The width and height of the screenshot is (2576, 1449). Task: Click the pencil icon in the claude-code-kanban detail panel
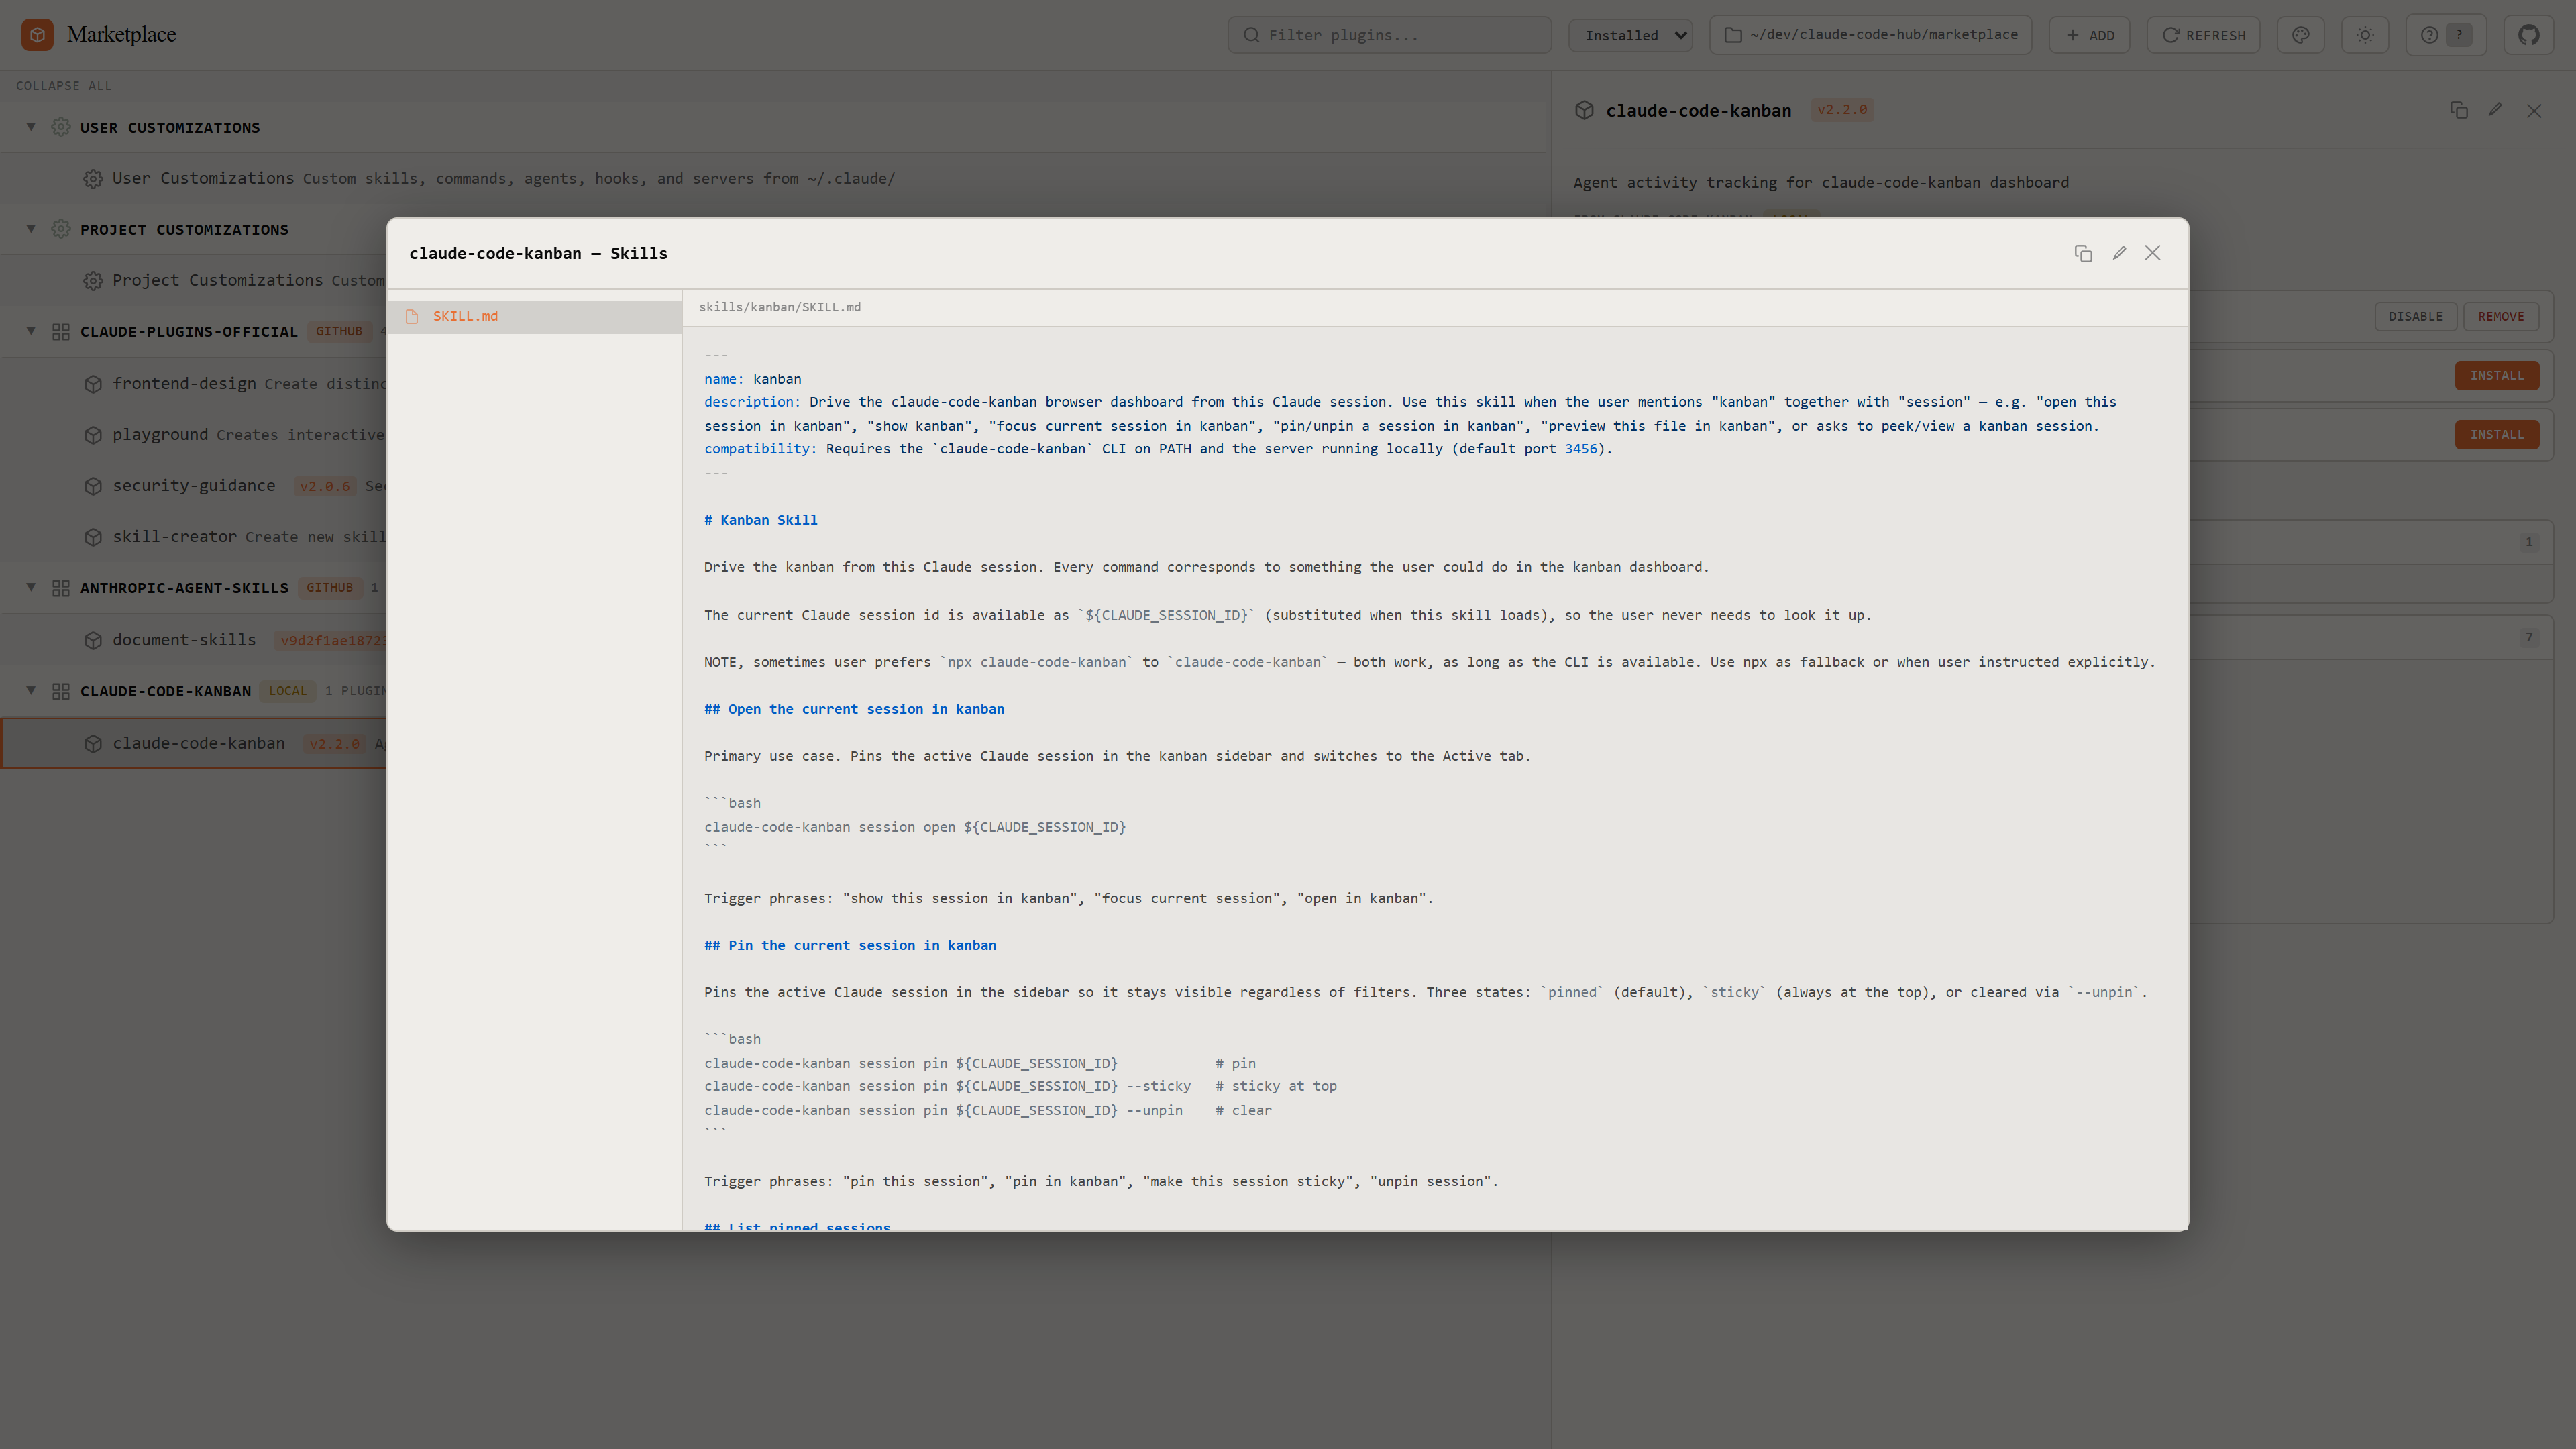click(x=2496, y=110)
